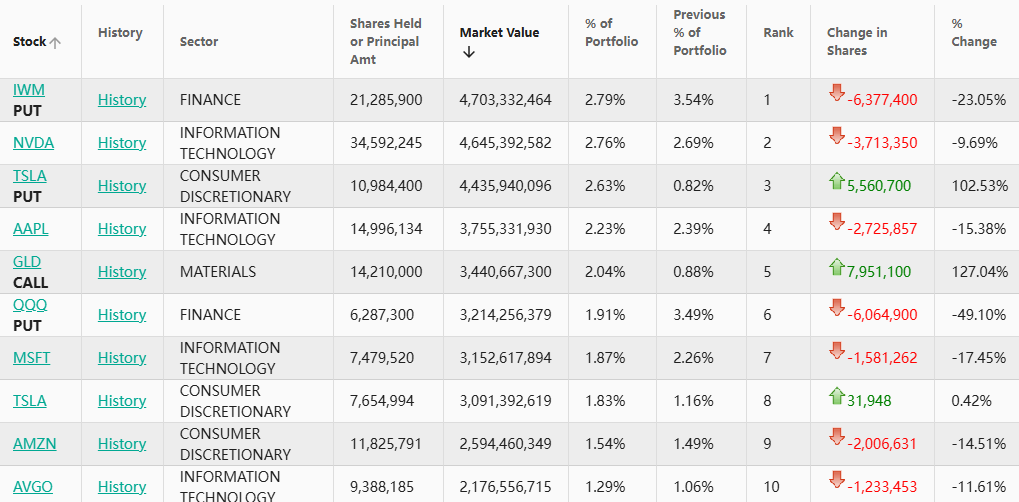1019x502 pixels.
Task: Open the NVDA stock link
Action: pos(33,143)
